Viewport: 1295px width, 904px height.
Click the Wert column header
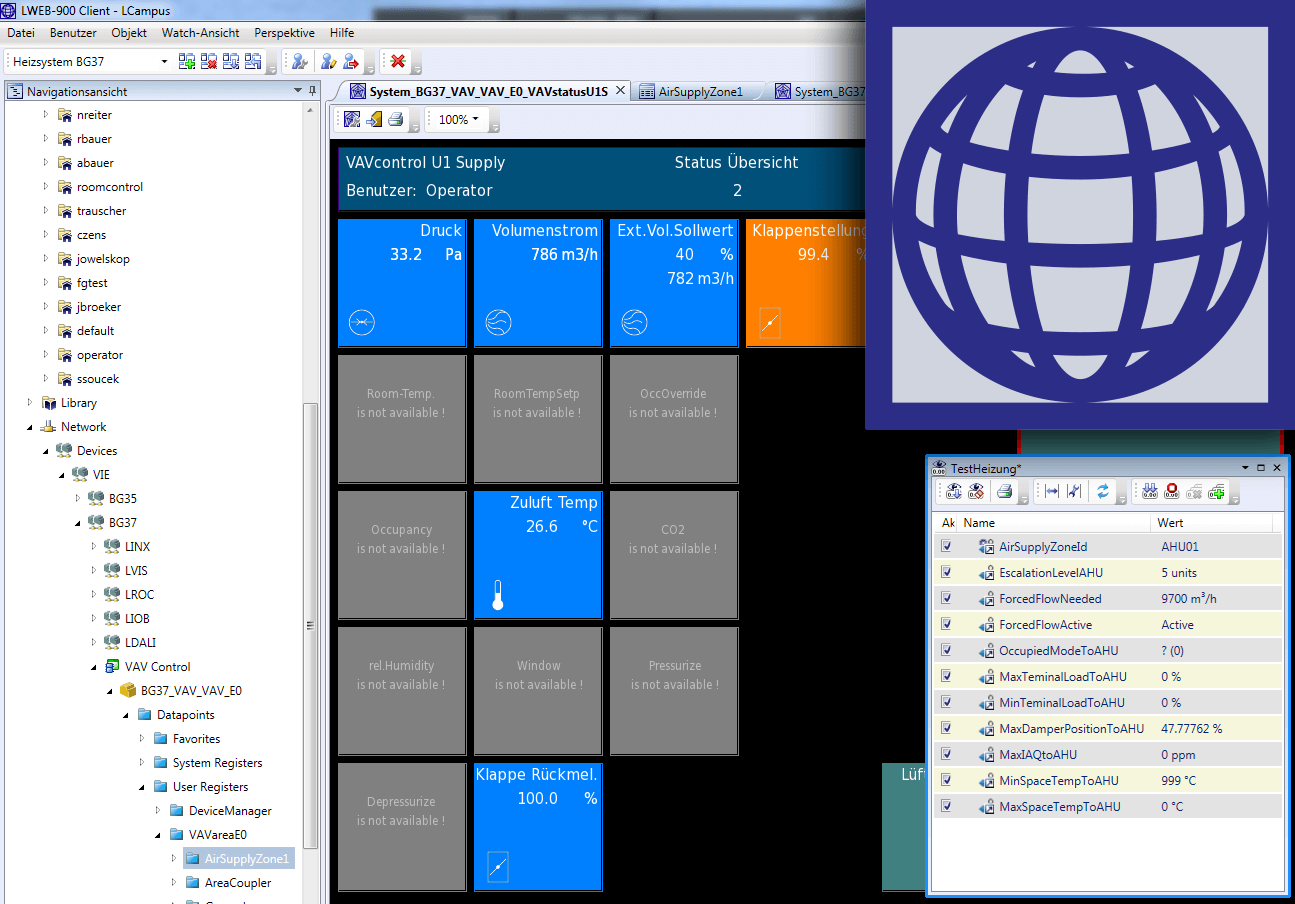(1212, 523)
